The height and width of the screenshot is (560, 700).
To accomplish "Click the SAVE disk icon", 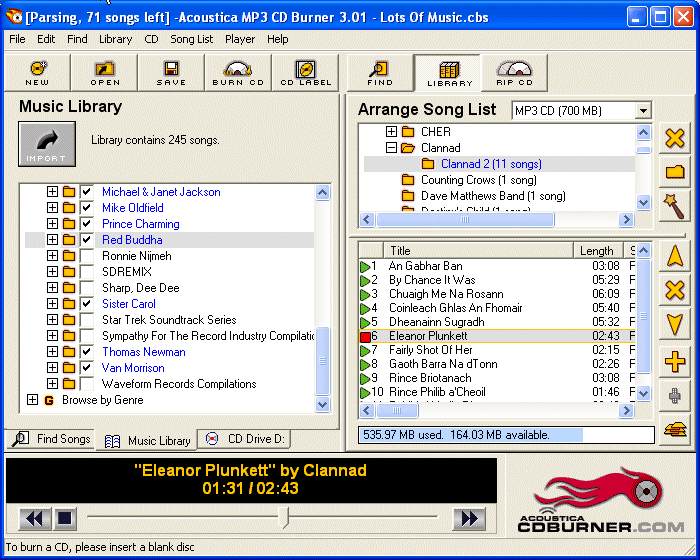I will [x=171, y=73].
